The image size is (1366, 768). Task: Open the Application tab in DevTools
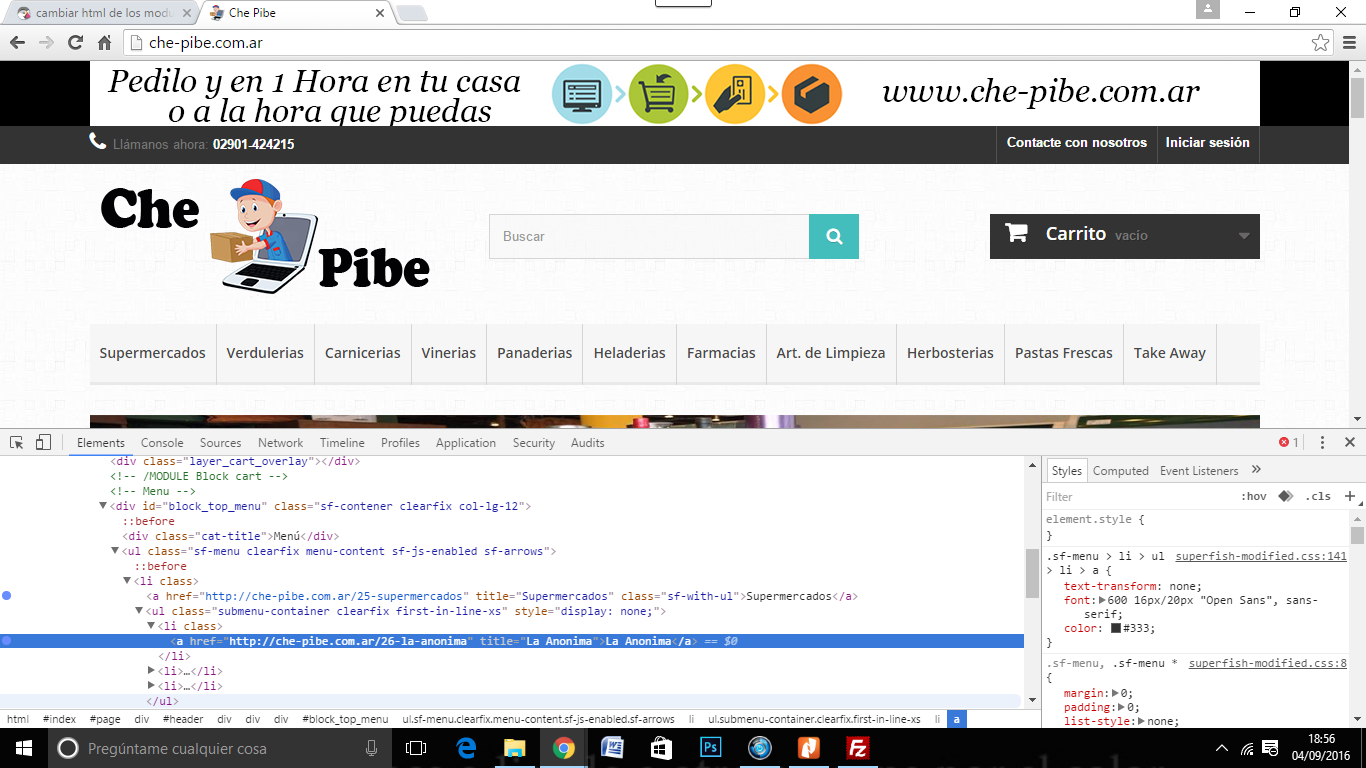(466, 443)
